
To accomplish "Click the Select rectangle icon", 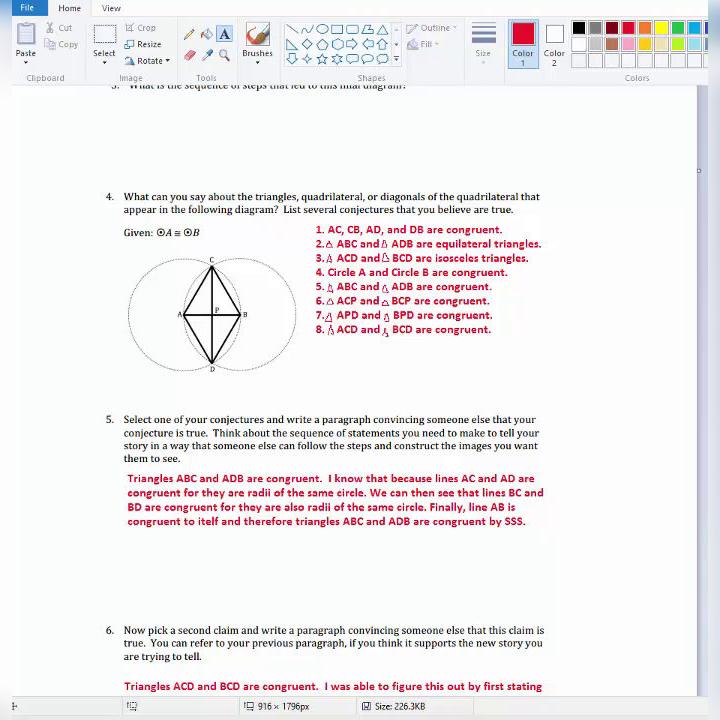I will (105, 34).
